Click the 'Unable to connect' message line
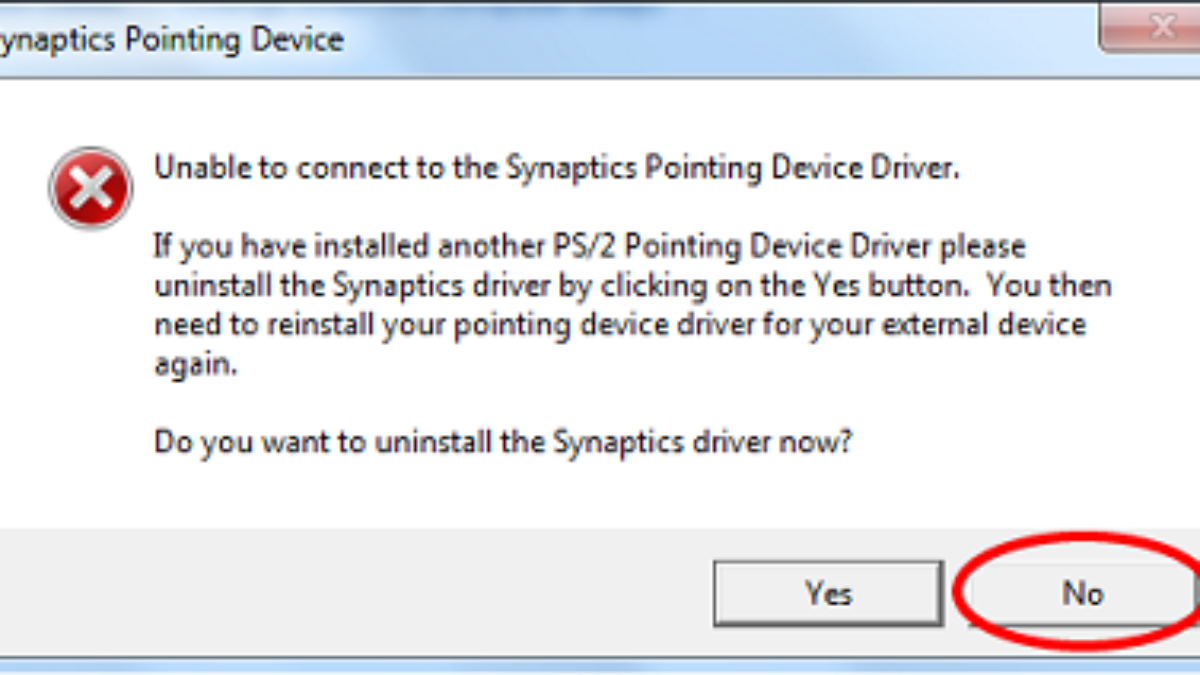 (x=556, y=168)
